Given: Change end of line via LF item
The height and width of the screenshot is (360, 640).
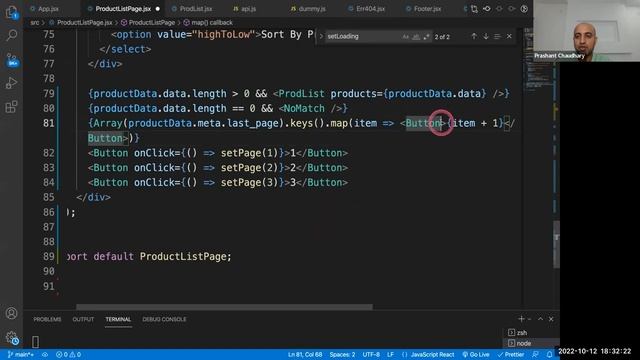Looking at the screenshot, I should point(390,354).
